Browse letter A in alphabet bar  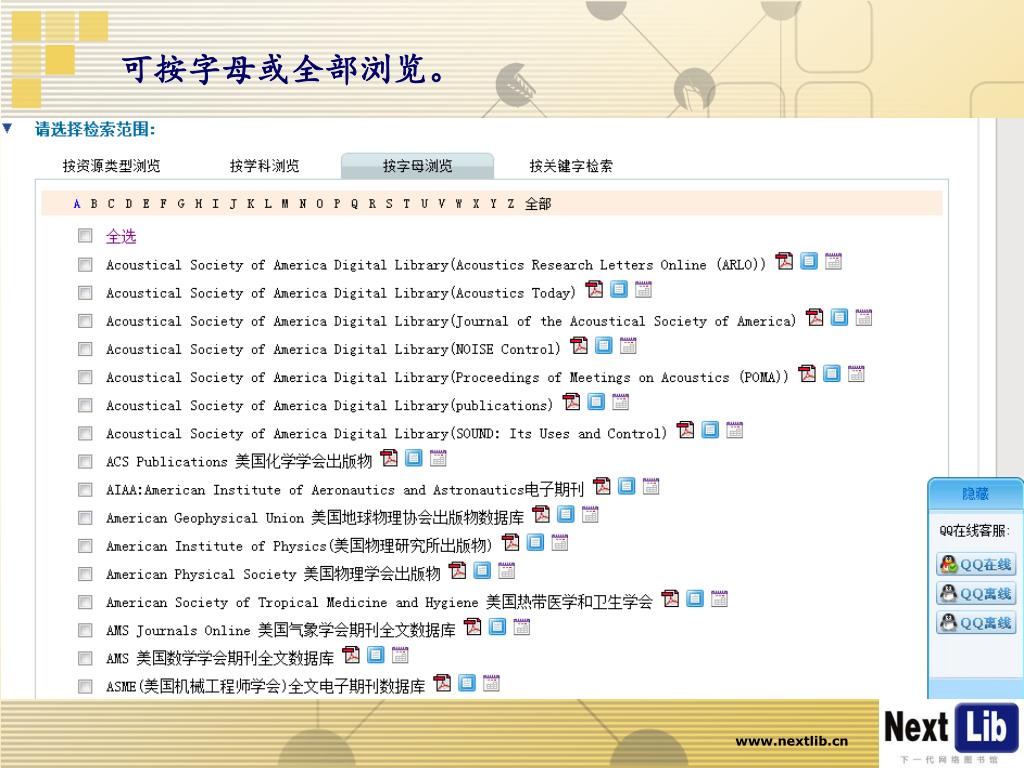[x=77, y=204]
